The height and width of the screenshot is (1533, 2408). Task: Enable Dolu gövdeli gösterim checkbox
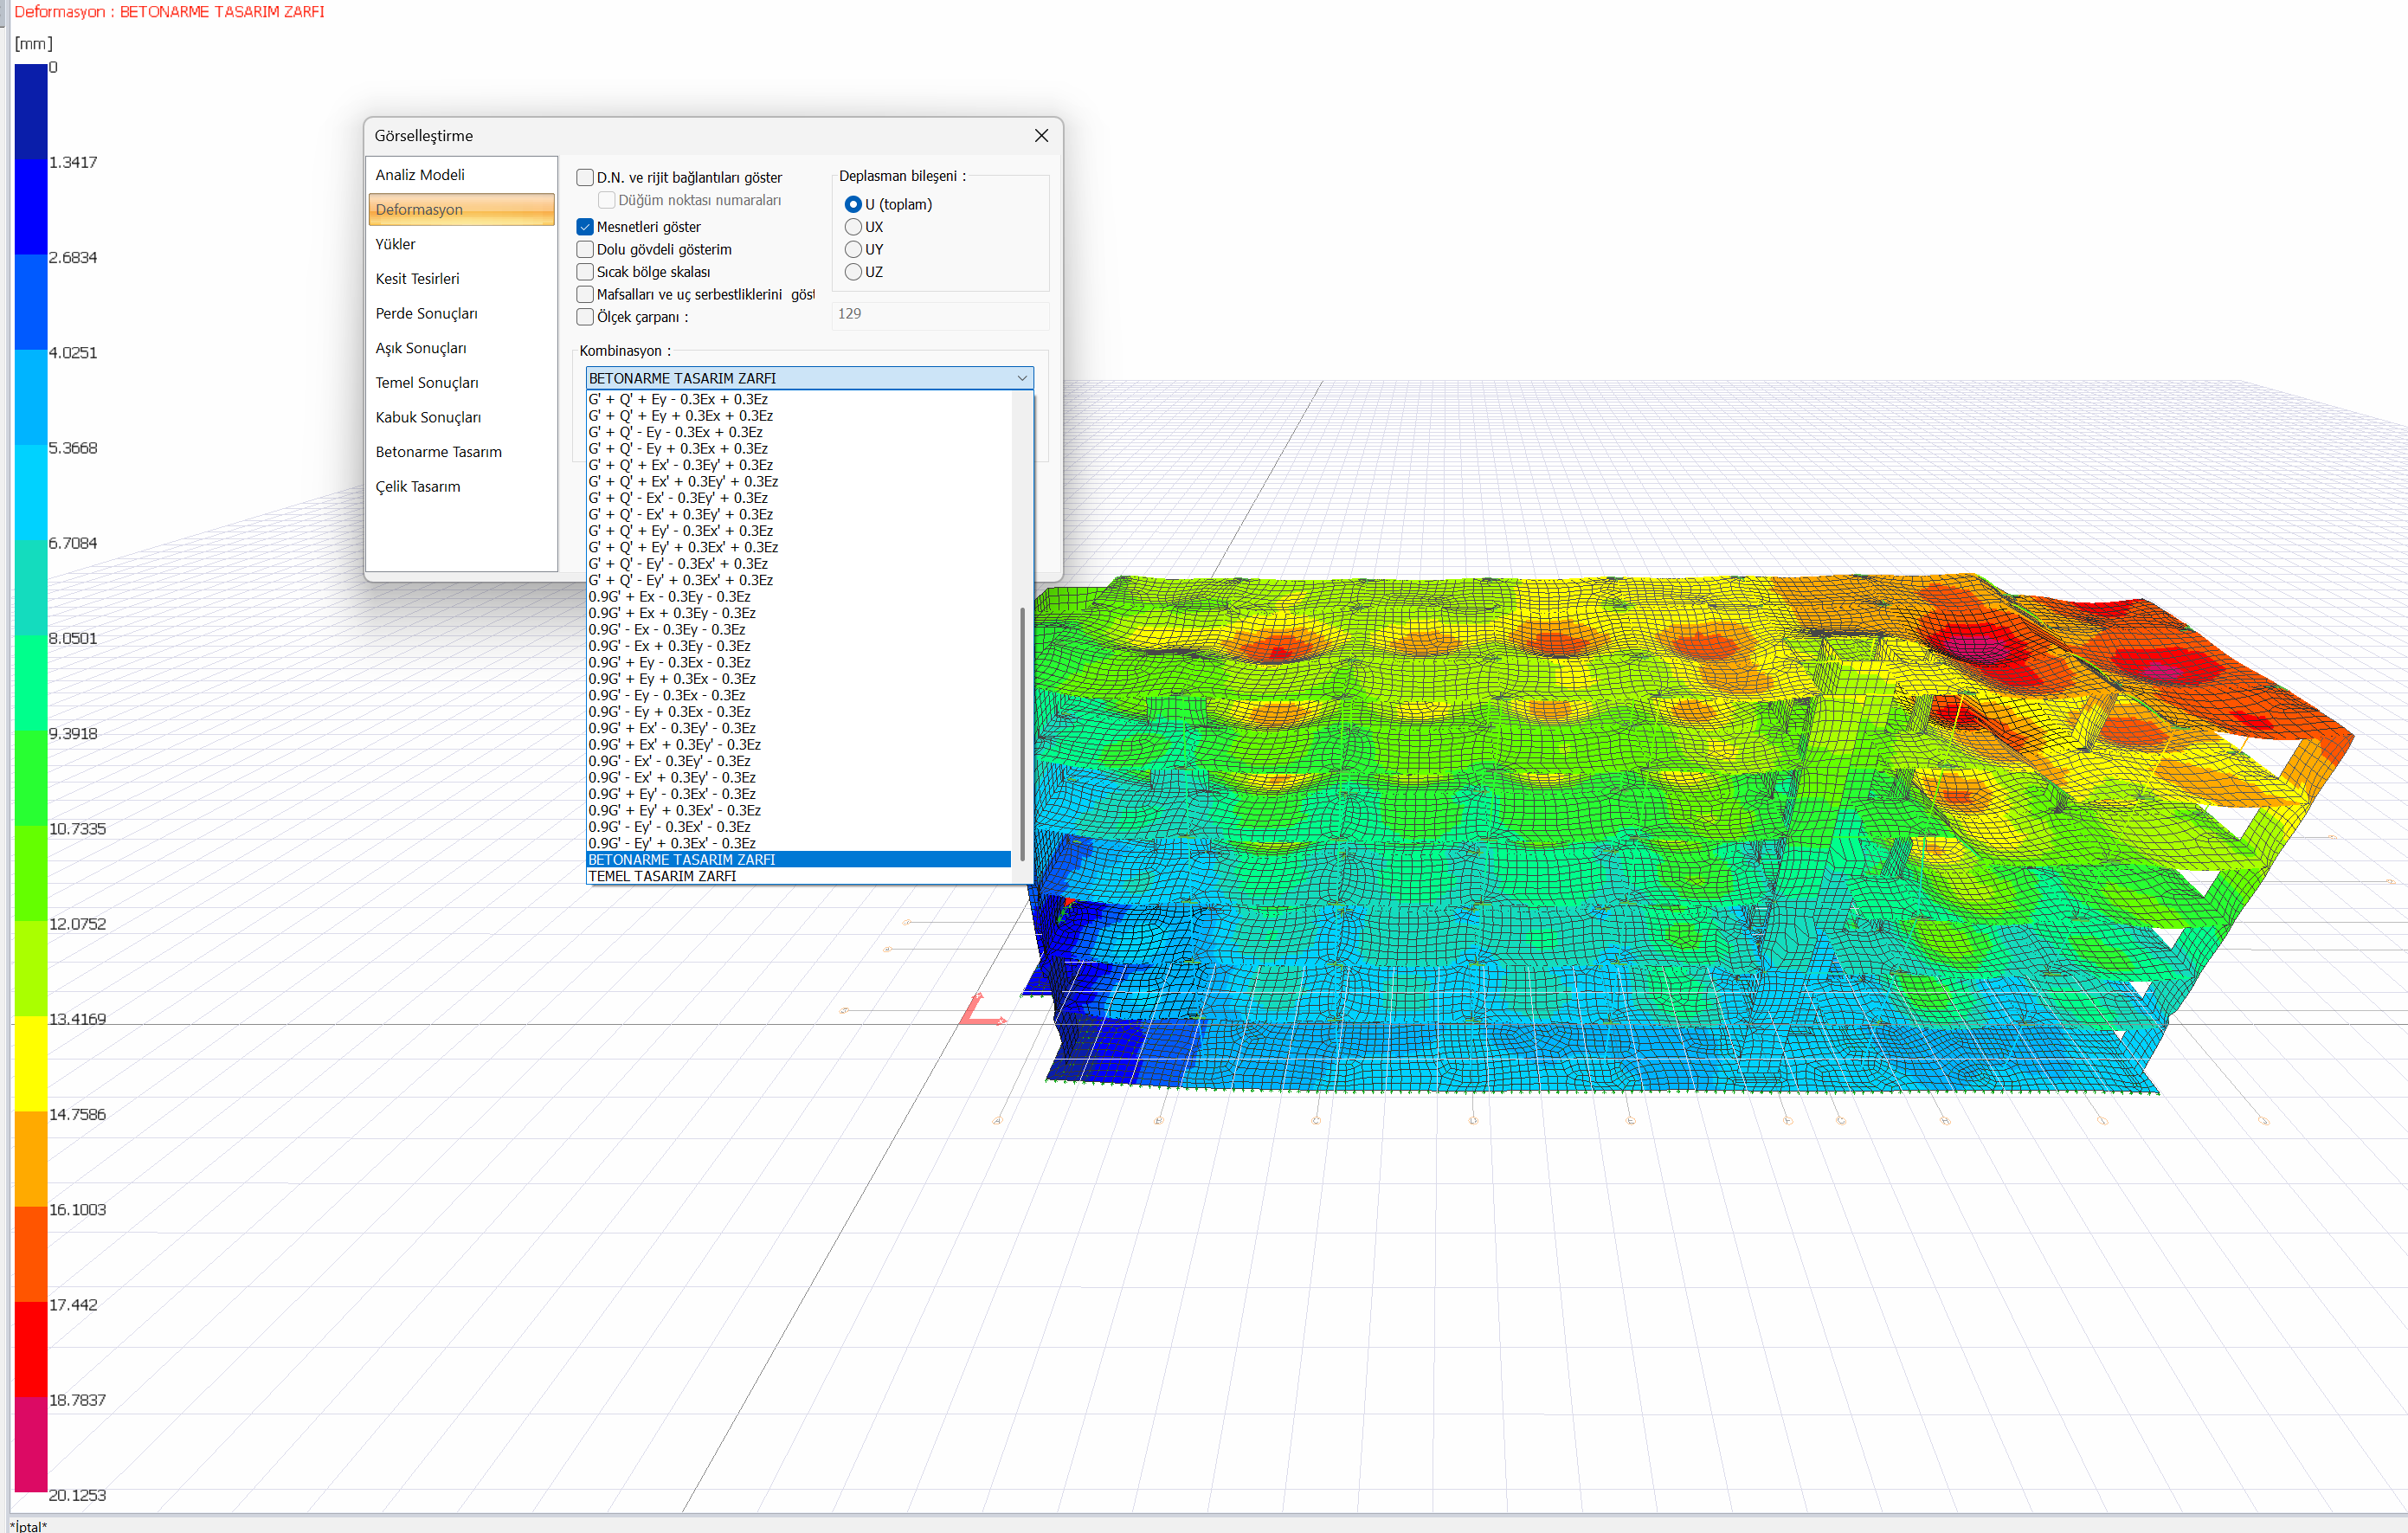[x=585, y=249]
